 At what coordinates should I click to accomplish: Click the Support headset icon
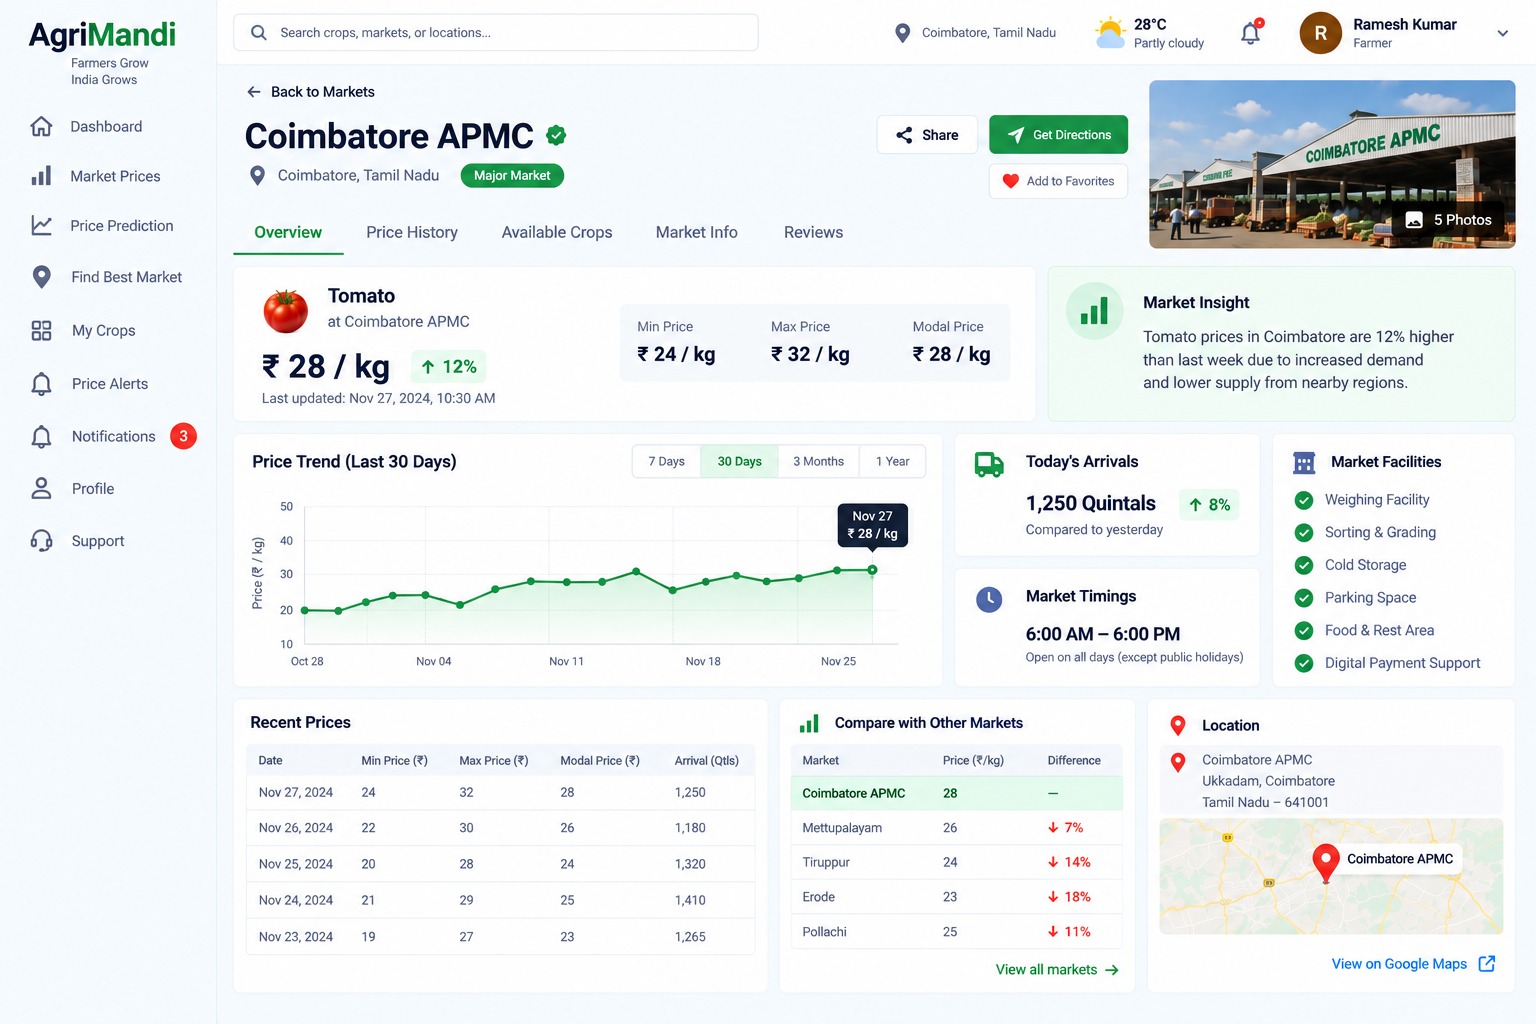pyautogui.click(x=41, y=541)
